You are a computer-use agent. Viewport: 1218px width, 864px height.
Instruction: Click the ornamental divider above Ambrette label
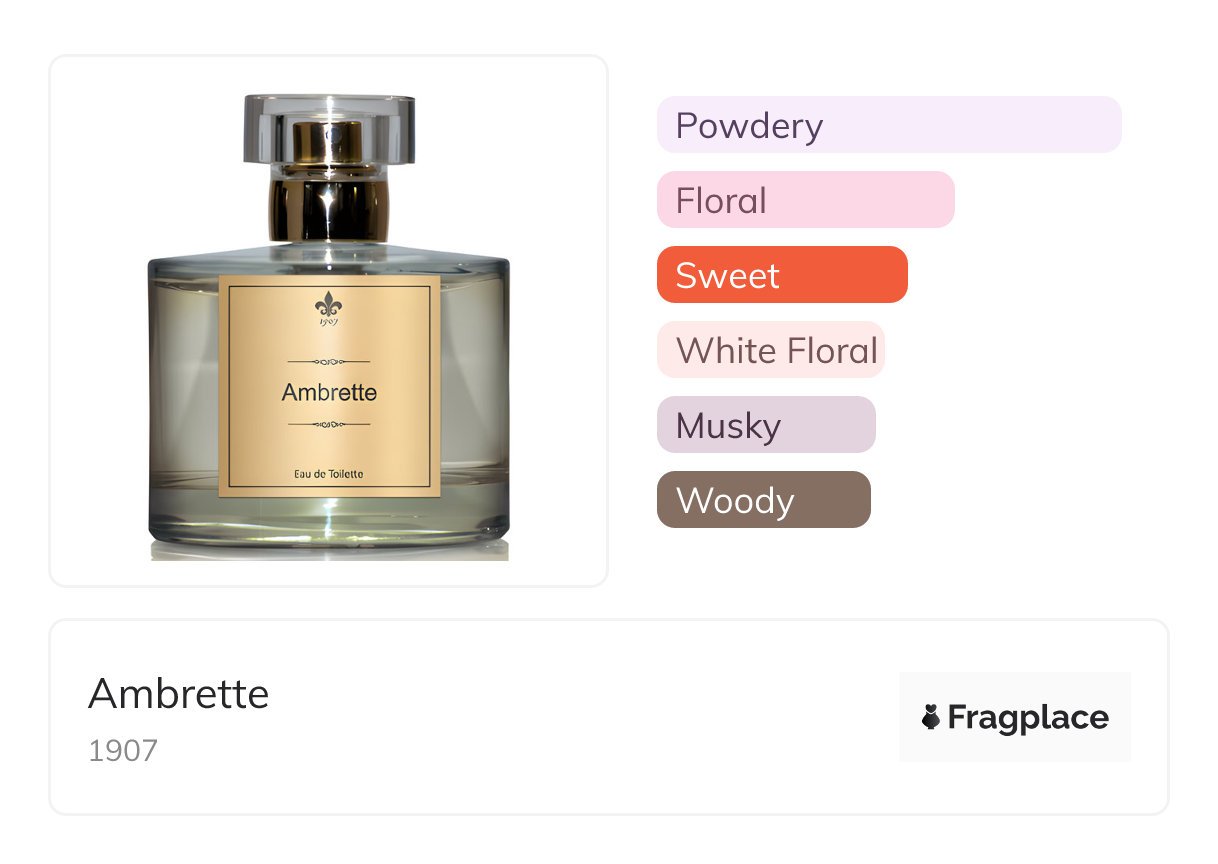[329, 361]
